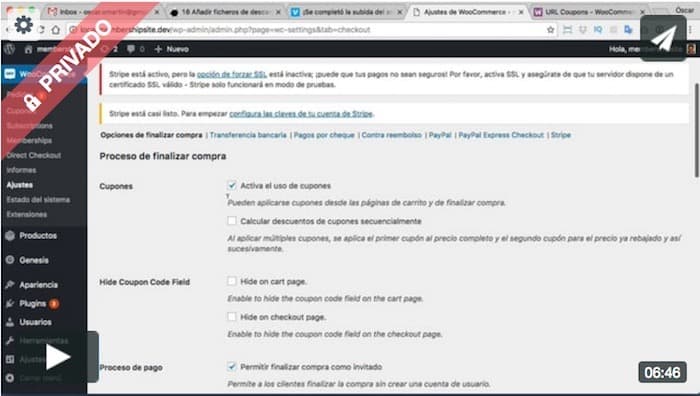Switch to 'Se completó la subida' tab
This screenshot has height=396, width=700.
tap(346, 12)
